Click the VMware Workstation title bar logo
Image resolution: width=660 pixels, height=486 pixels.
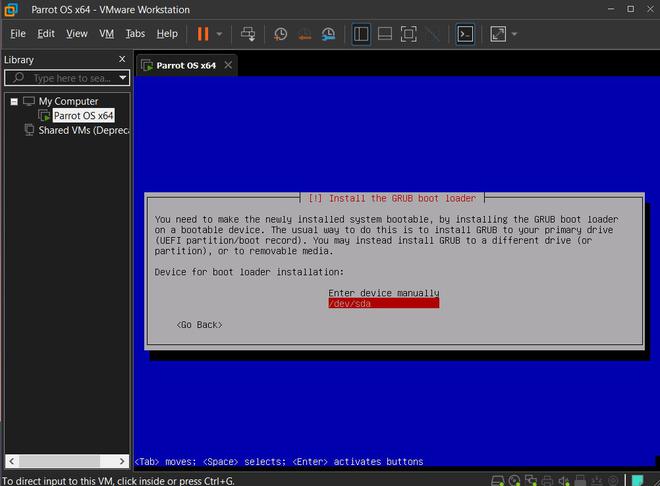click(x=11, y=9)
